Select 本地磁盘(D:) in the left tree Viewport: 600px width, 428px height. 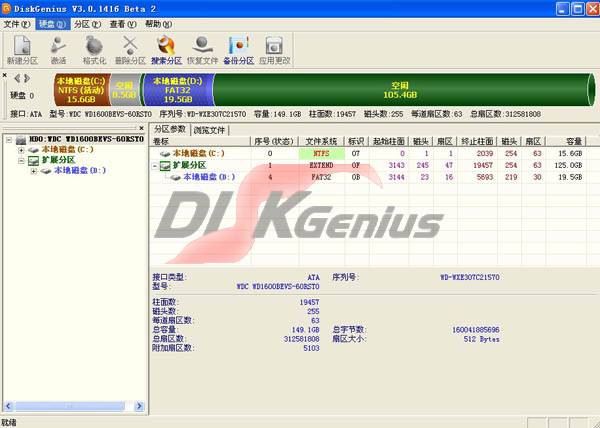(80, 170)
